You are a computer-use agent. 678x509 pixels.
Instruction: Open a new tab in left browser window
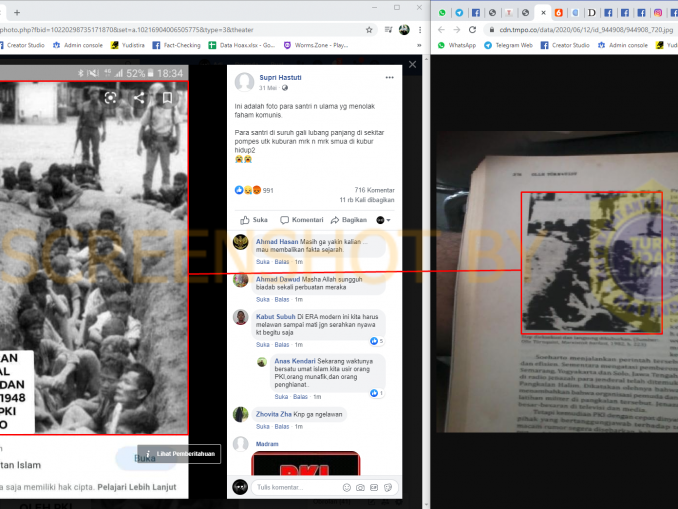pyautogui.click(x=17, y=13)
